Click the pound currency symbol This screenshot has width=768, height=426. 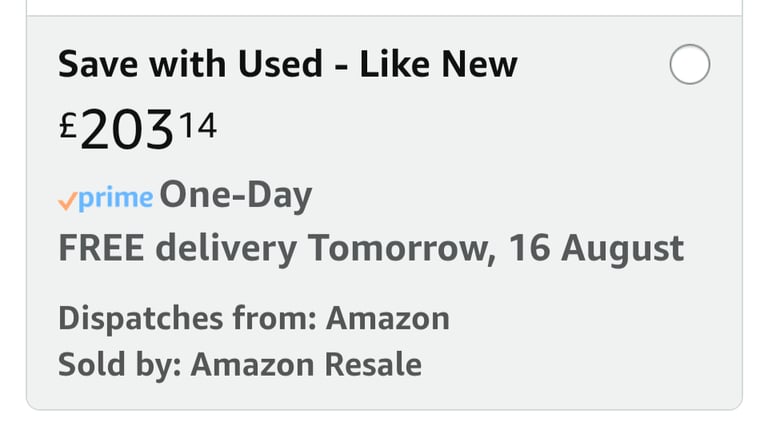pyautogui.click(x=68, y=125)
